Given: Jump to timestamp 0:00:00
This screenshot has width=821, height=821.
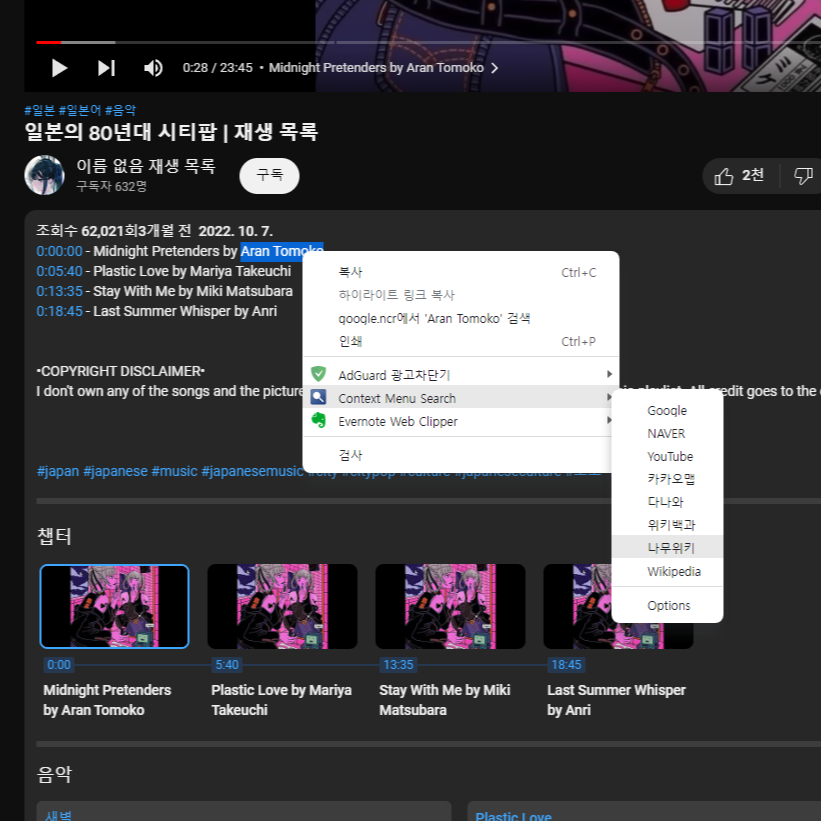Looking at the screenshot, I should coord(59,251).
